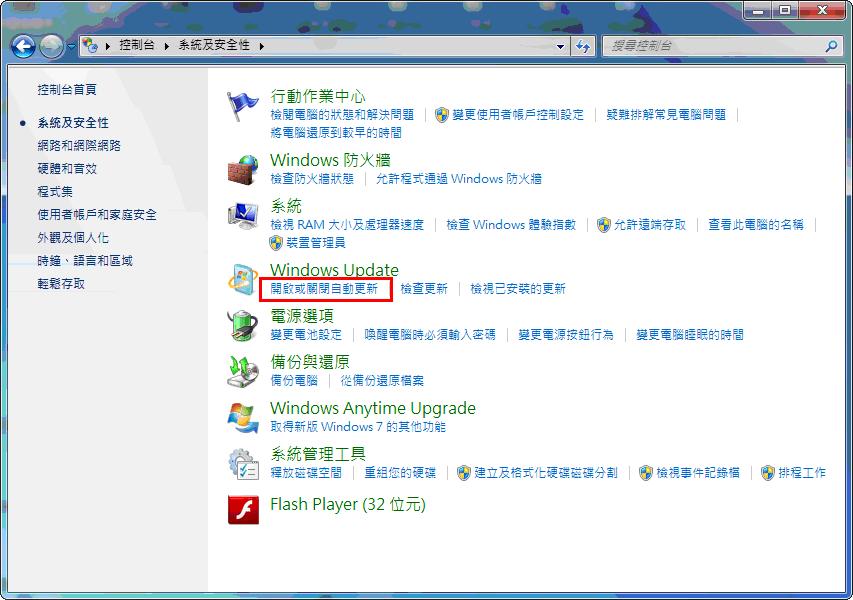Go to 外觀及個人化 in sidebar

point(73,238)
